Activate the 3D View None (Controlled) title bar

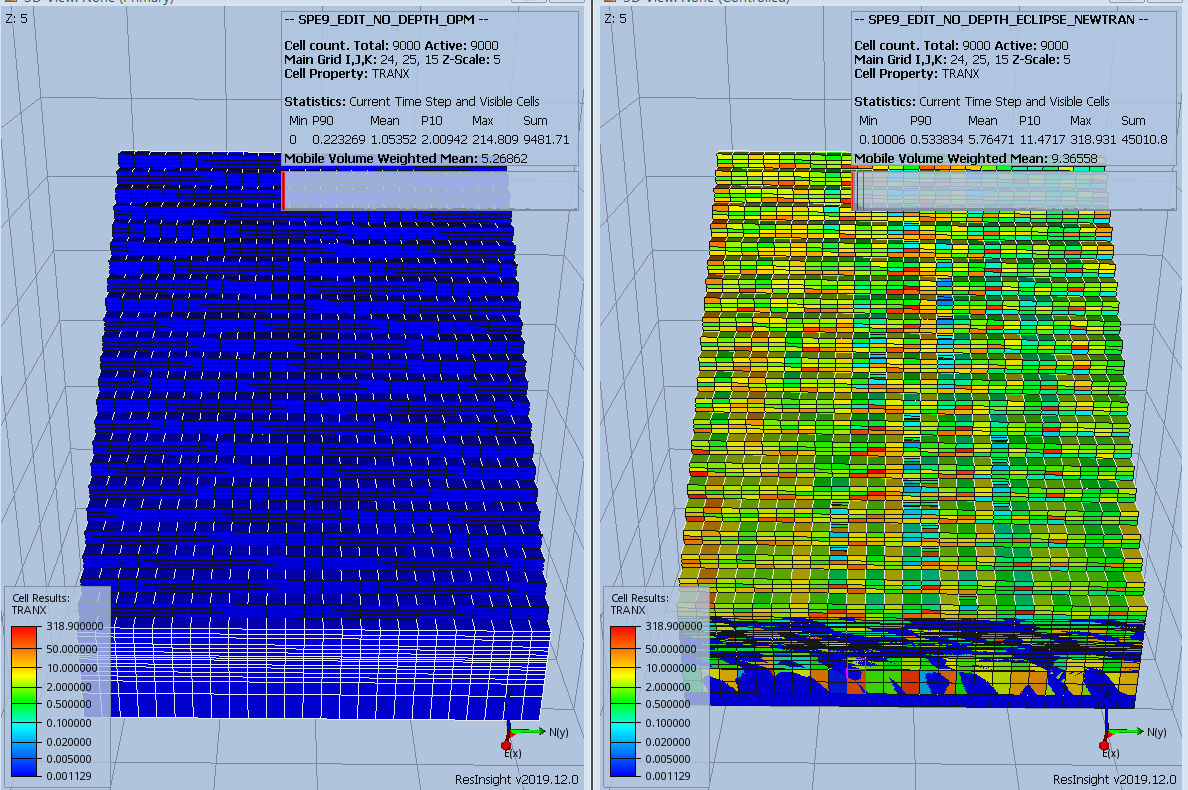point(700,4)
